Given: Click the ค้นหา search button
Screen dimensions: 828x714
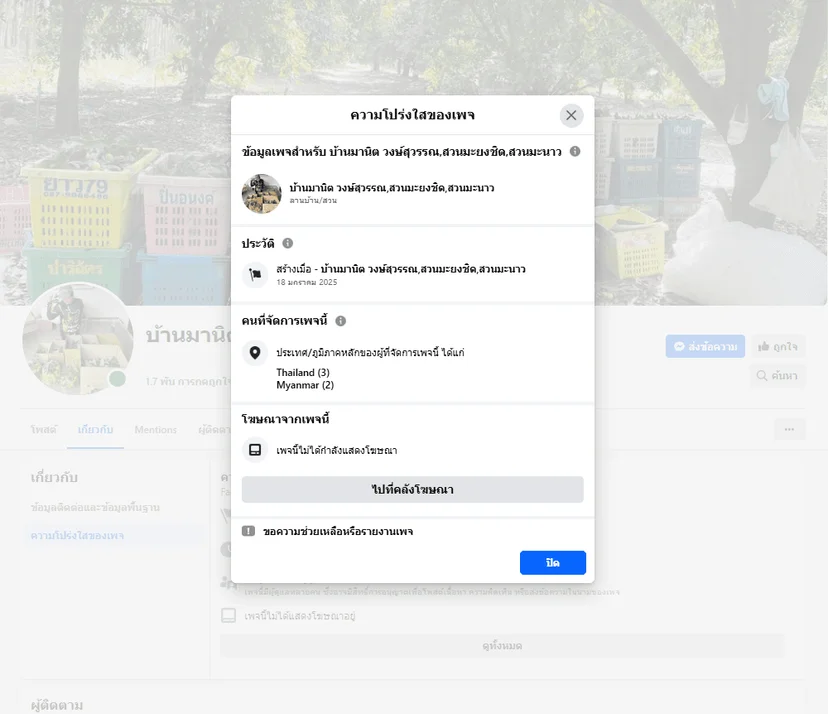Looking at the screenshot, I should [x=777, y=375].
